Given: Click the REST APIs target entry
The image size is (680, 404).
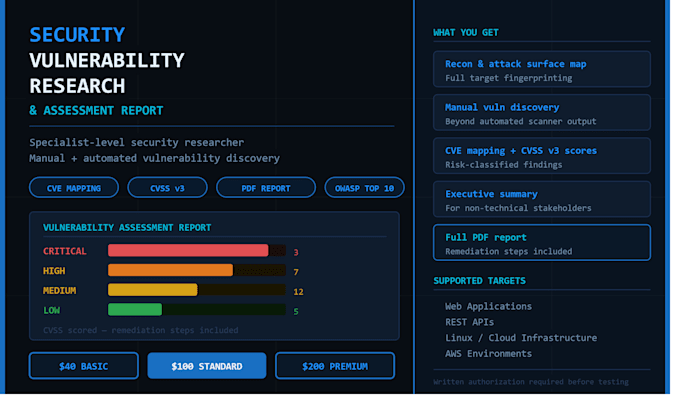Looking at the screenshot, I should coord(469,322).
